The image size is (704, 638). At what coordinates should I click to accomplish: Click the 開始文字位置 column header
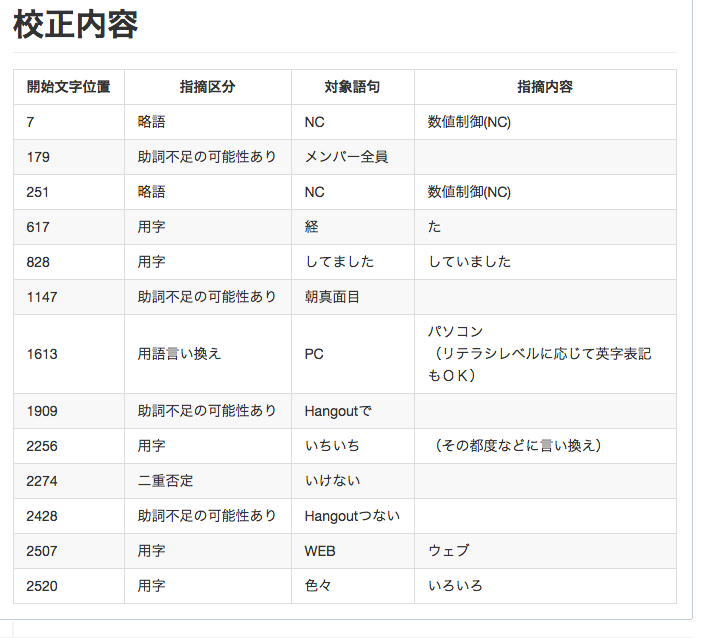69,87
